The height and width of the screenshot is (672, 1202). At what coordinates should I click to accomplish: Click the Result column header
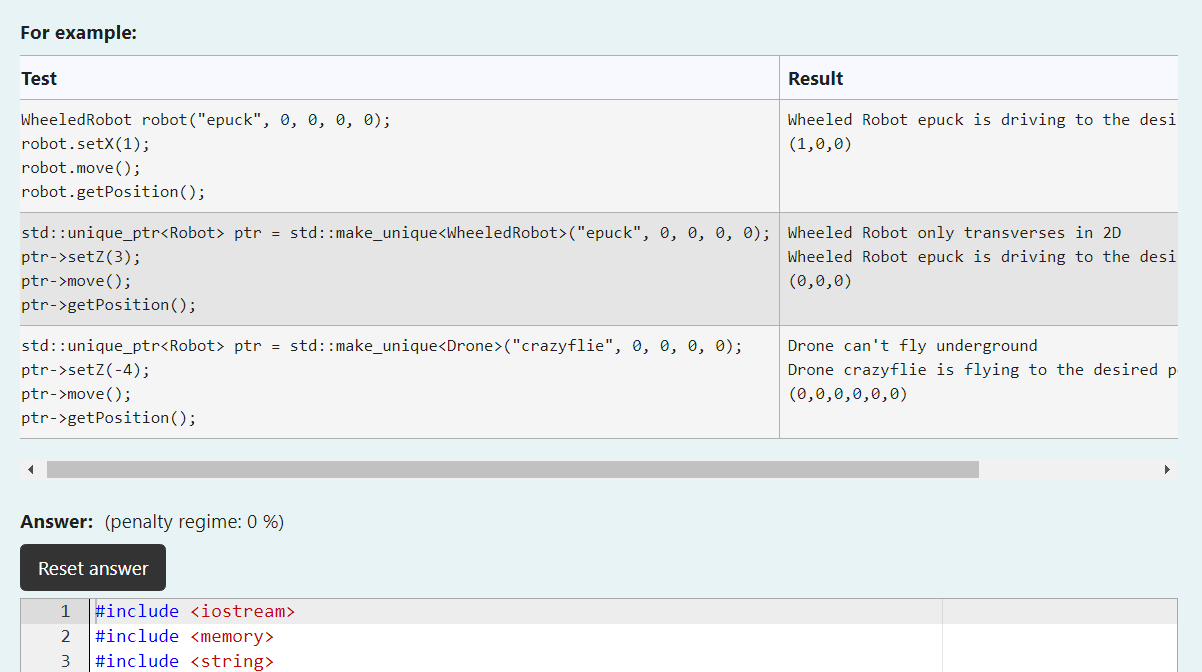tap(815, 78)
